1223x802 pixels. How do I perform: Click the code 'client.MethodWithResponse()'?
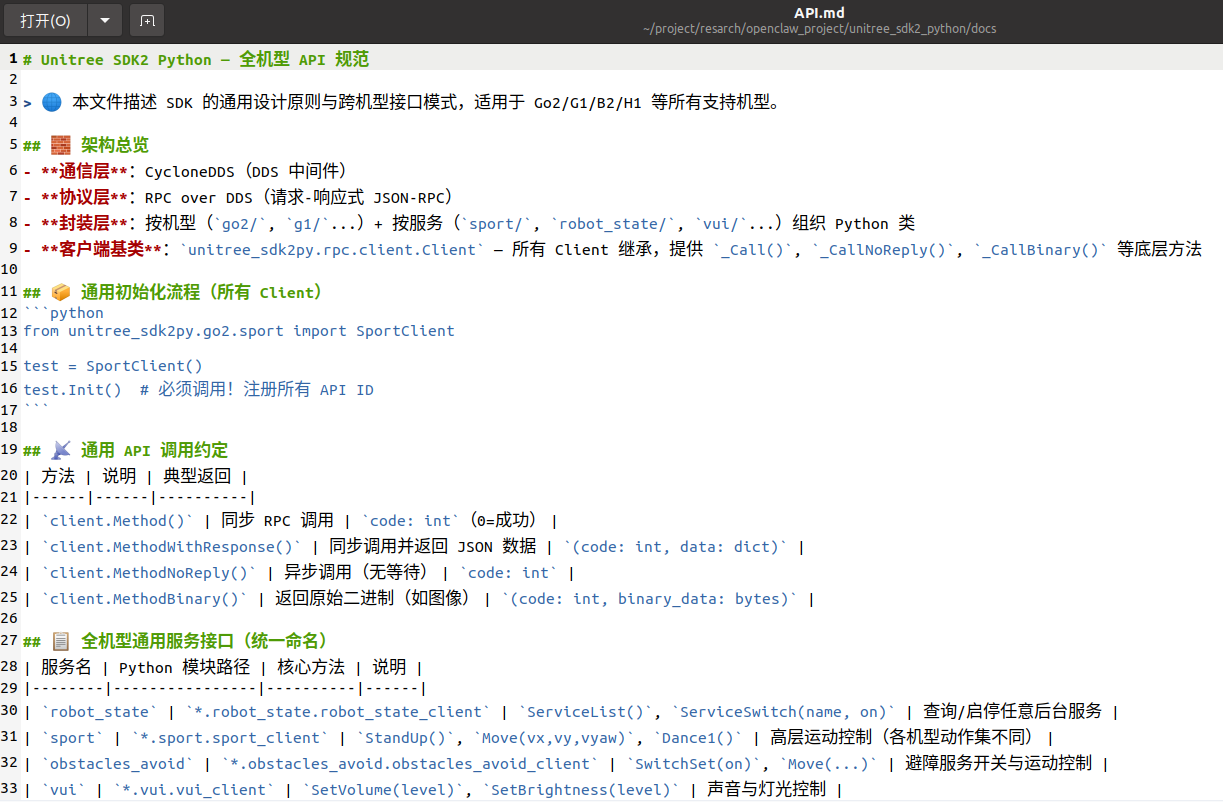pyautogui.click(x=172, y=547)
